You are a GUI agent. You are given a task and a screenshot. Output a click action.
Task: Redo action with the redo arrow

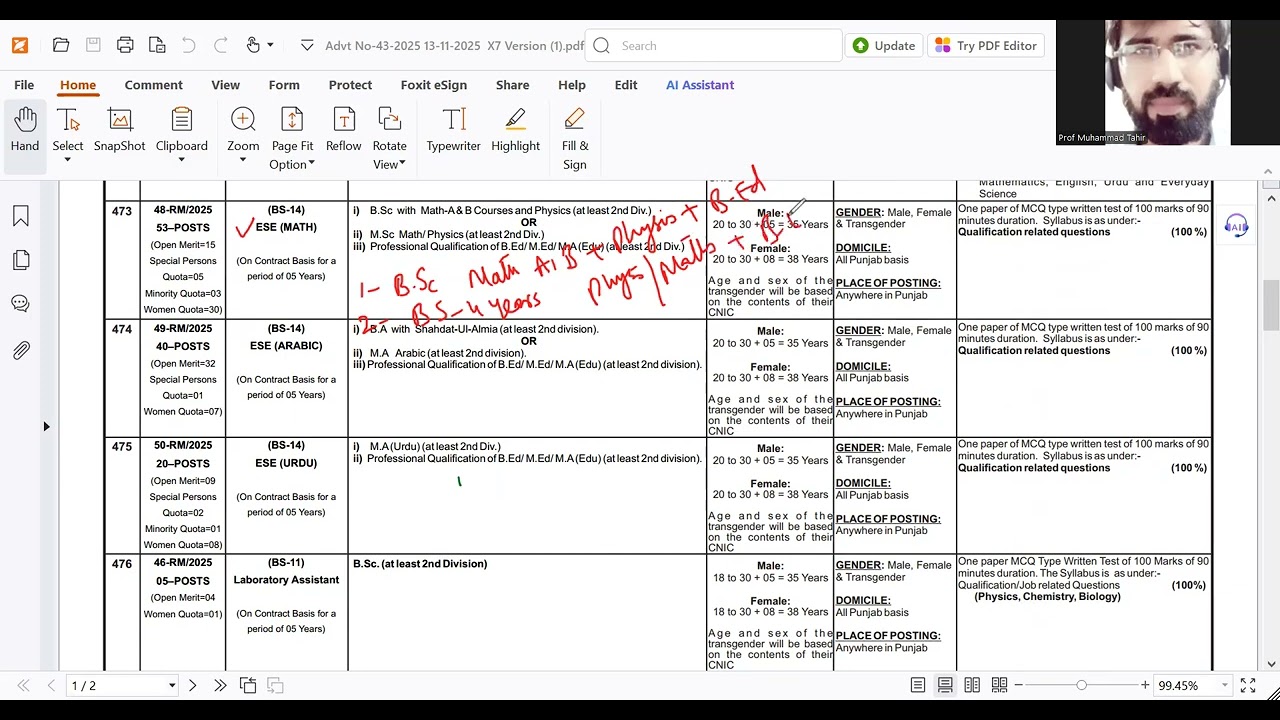(221, 45)
